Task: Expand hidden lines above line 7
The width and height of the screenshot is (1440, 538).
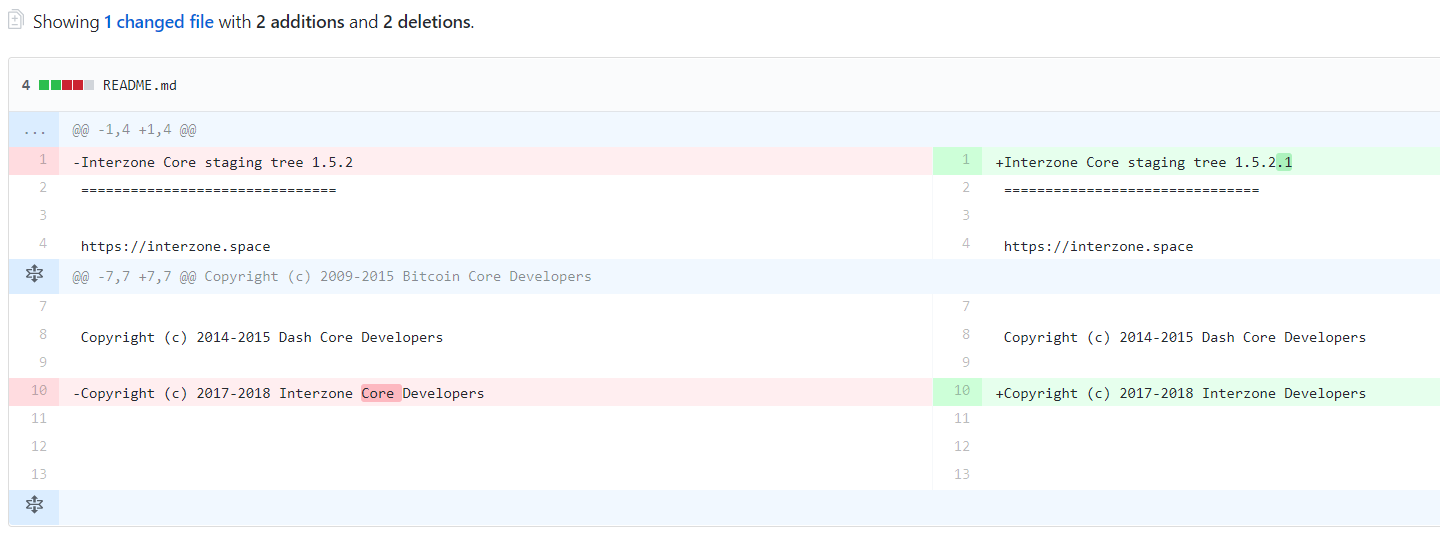Action: (34, 276)
